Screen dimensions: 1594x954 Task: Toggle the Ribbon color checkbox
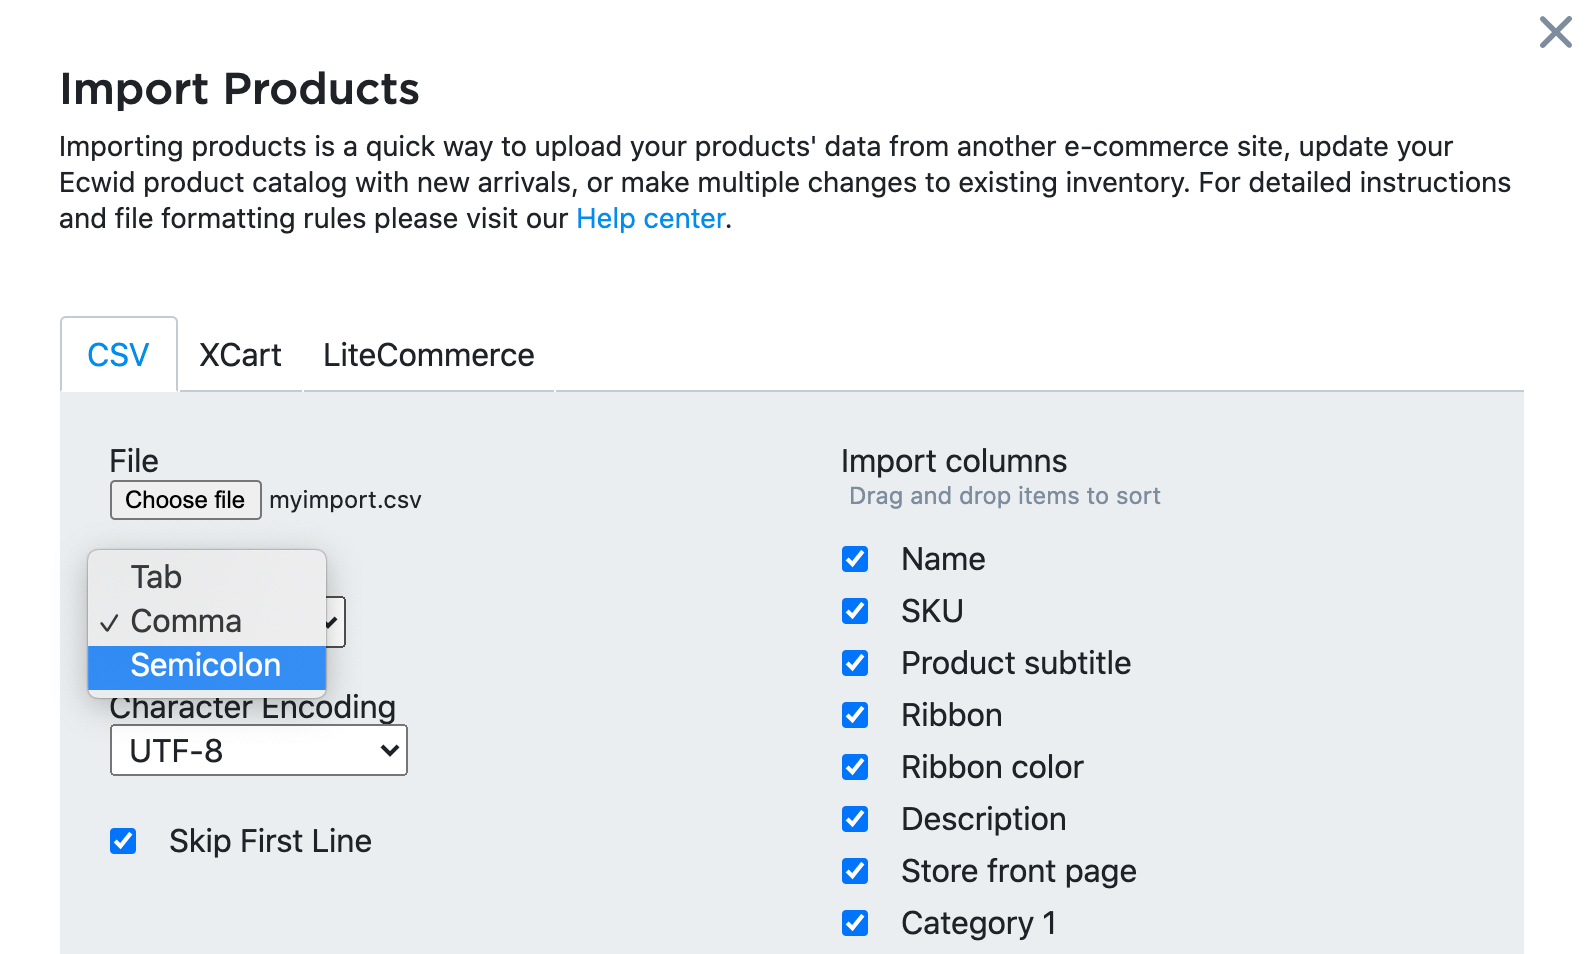[x=855, y=767]
